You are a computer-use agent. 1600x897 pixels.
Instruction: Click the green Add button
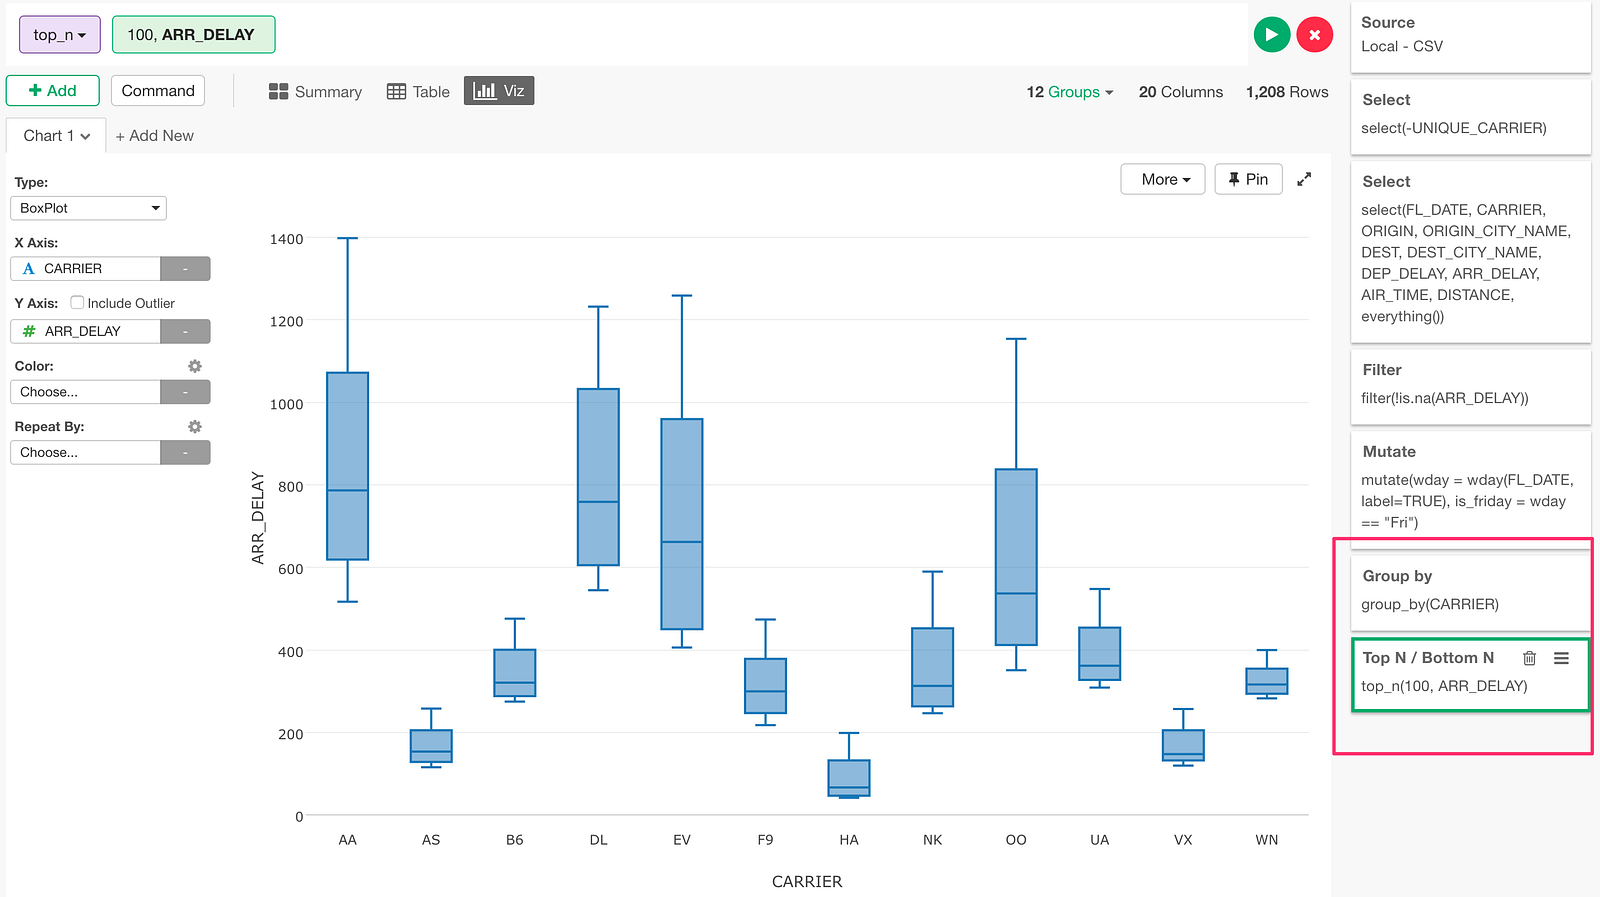53,91
